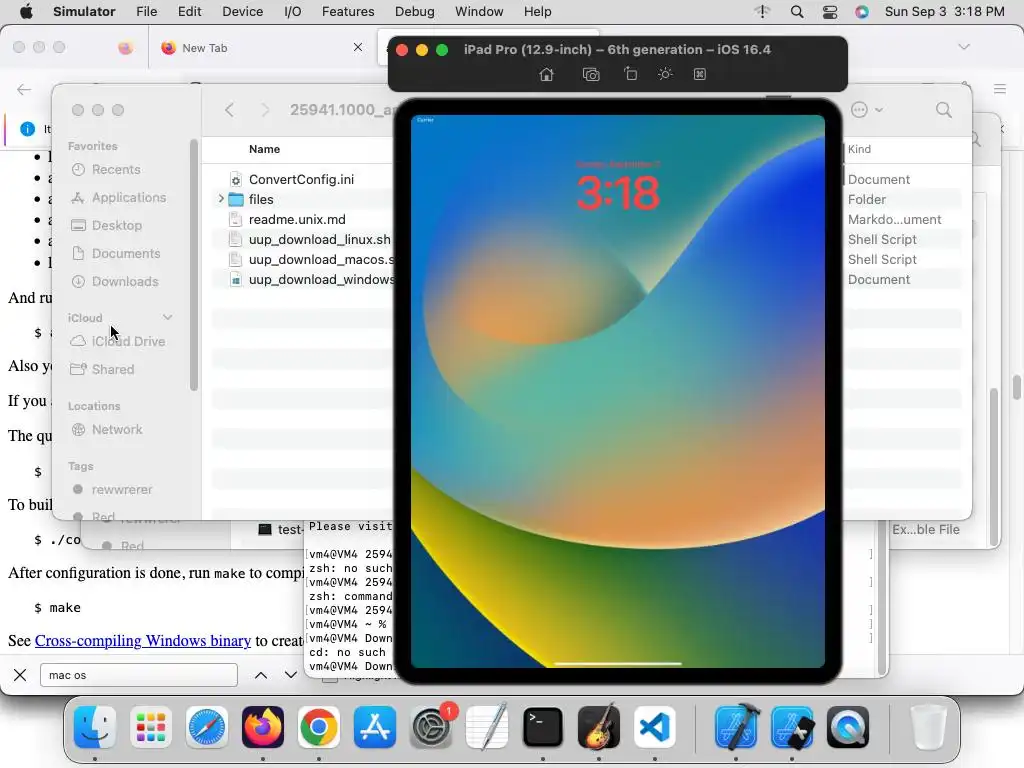Image resolution: width=1024 pixels, height=768 pixels.
Task: Go to previous find result
Action: click(x=261, y=675)
